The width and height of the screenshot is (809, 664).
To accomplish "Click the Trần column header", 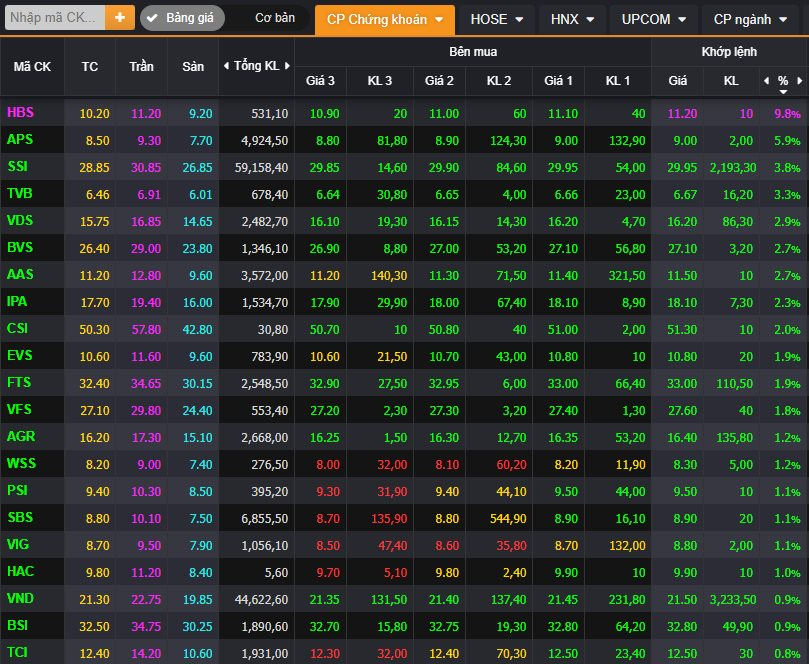I will coord(142,66).
